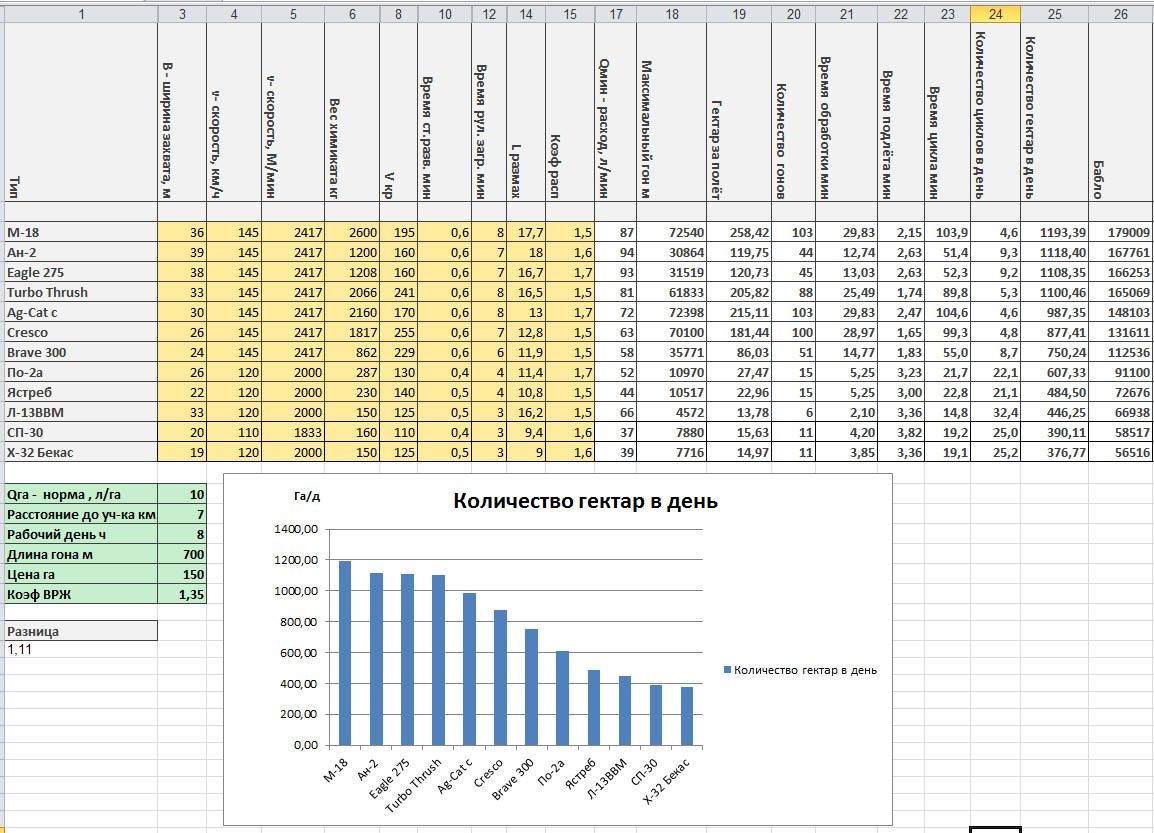Select column header 18

671,14
